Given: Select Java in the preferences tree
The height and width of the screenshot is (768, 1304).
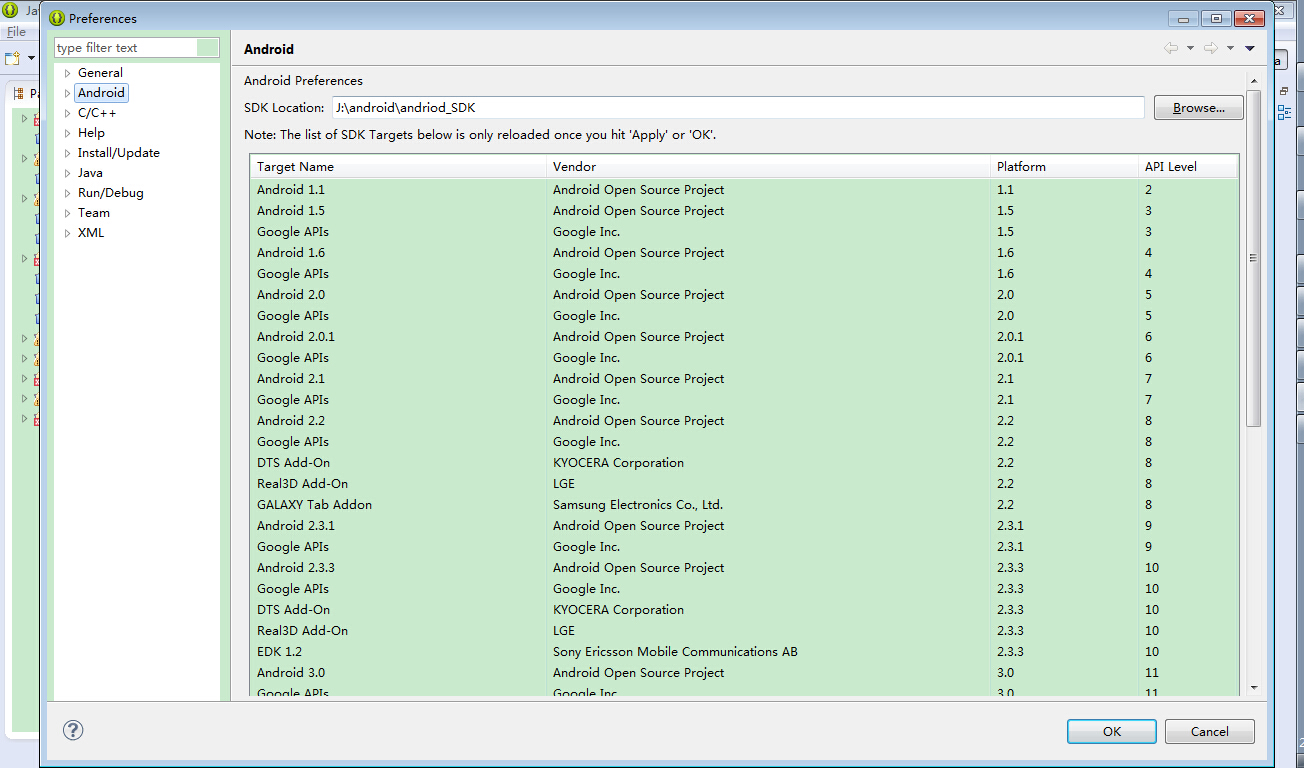Looking at the screenshot, I should click(90, 173).
